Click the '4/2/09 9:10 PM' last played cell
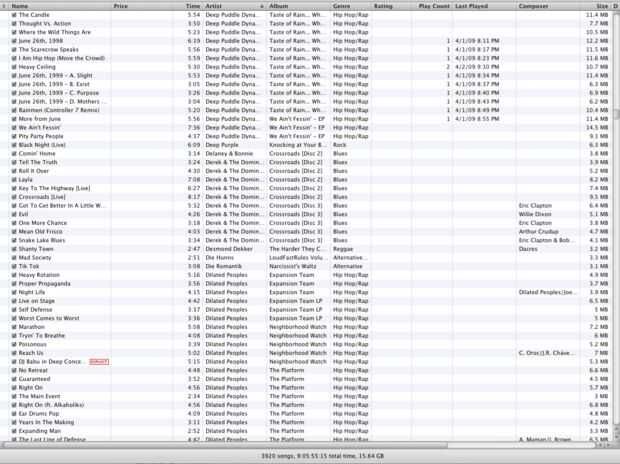 click(477, 67)
